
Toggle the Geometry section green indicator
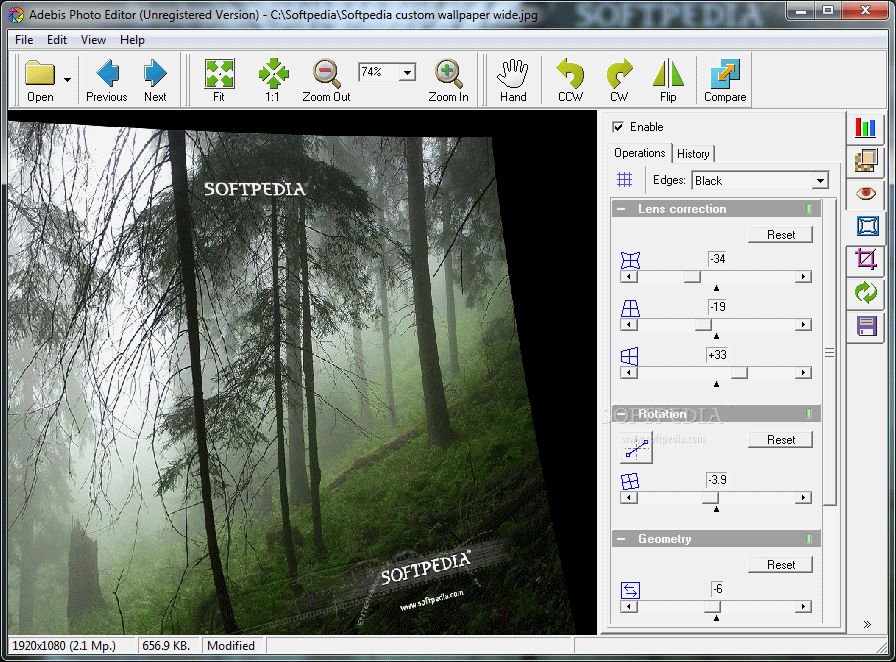[809, 539]
